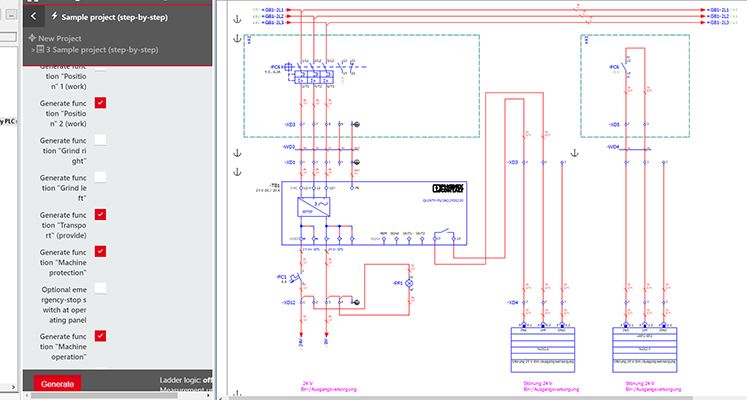Click the red Generate button
Viewport: 747px width, 400px height.
pos(57,384)
